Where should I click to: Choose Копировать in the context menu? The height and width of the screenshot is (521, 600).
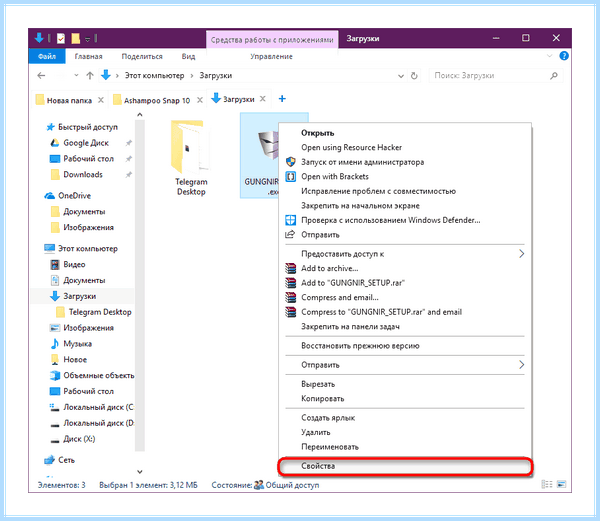(323, 398)
